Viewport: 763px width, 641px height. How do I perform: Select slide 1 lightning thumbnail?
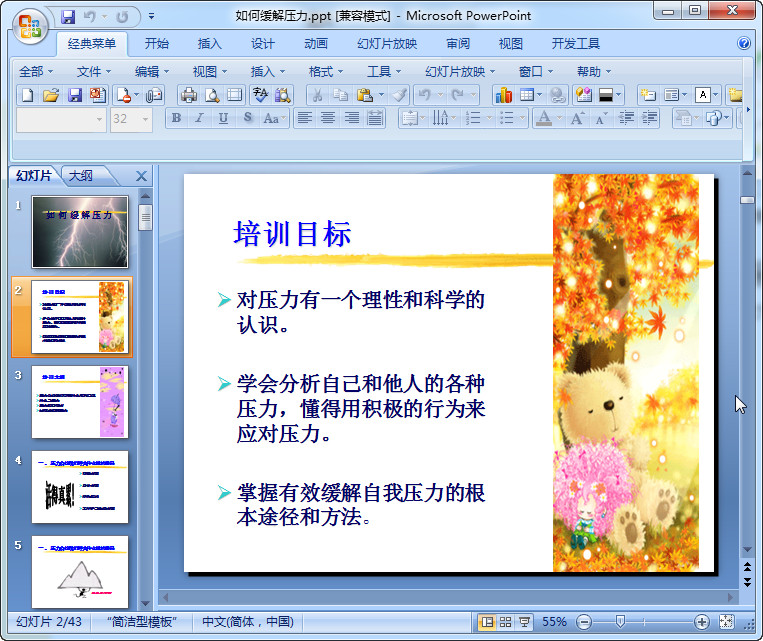[x=80, y=232]
